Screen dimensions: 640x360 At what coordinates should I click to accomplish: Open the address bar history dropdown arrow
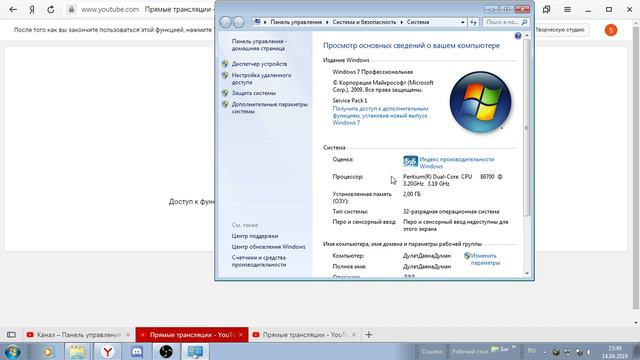click(462, 22)
